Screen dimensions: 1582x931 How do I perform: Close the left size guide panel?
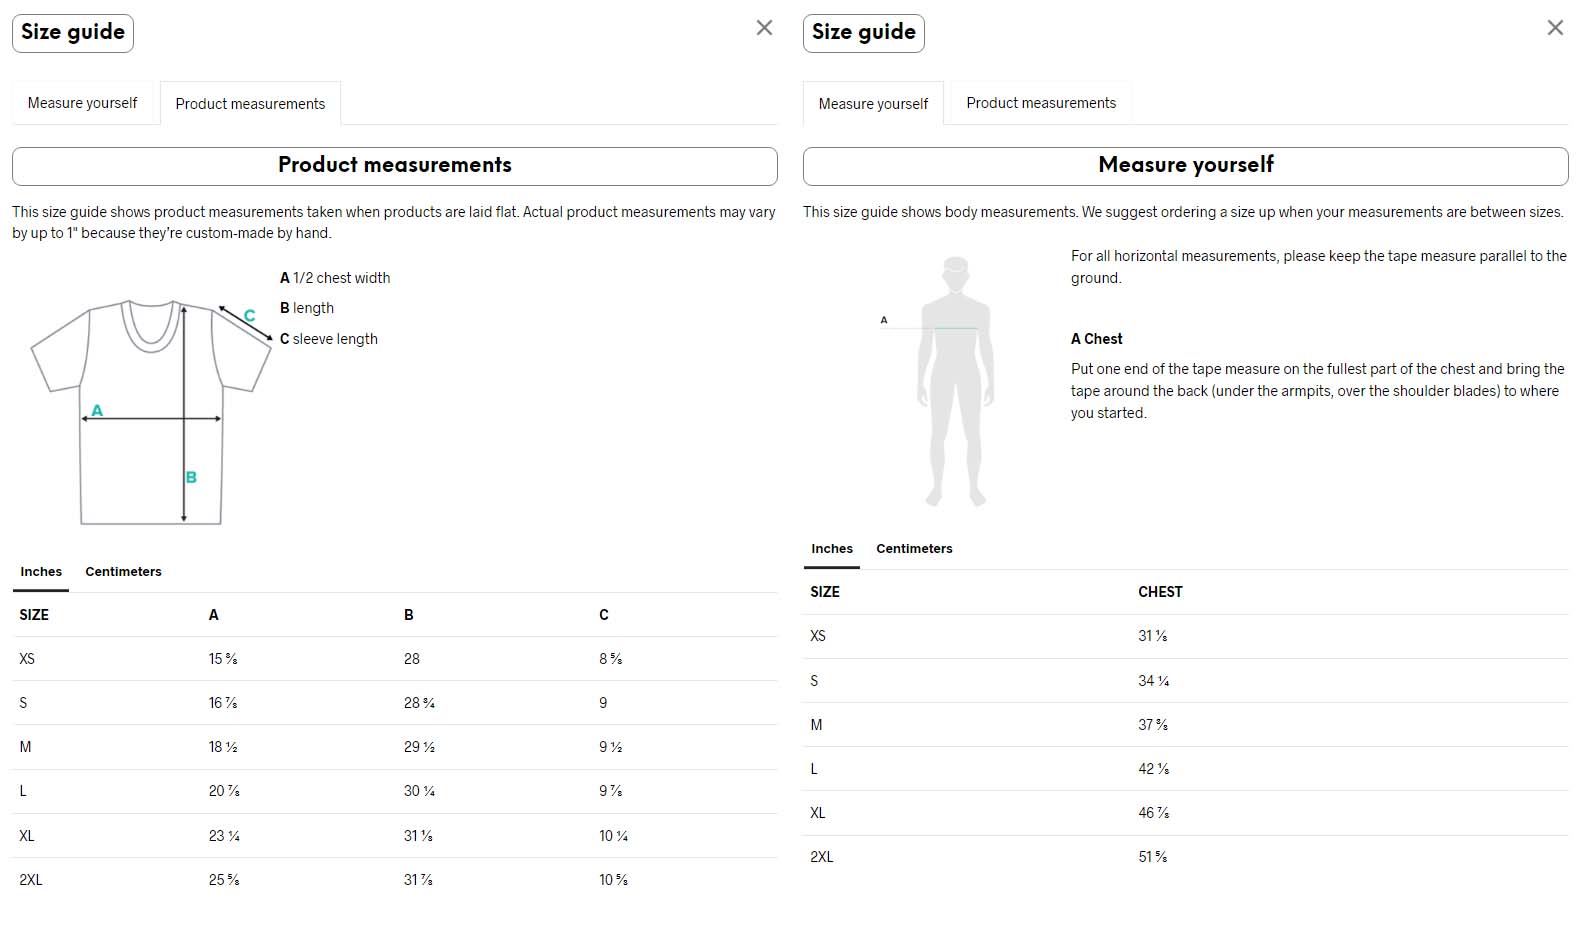point(764,28)
